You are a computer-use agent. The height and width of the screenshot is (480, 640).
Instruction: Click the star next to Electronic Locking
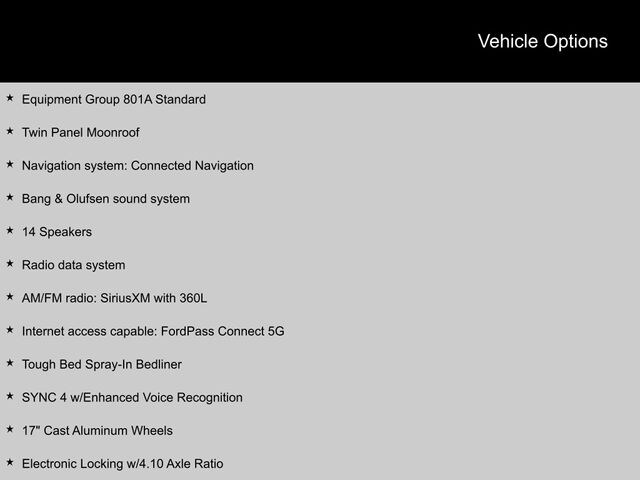click(10, 462)
